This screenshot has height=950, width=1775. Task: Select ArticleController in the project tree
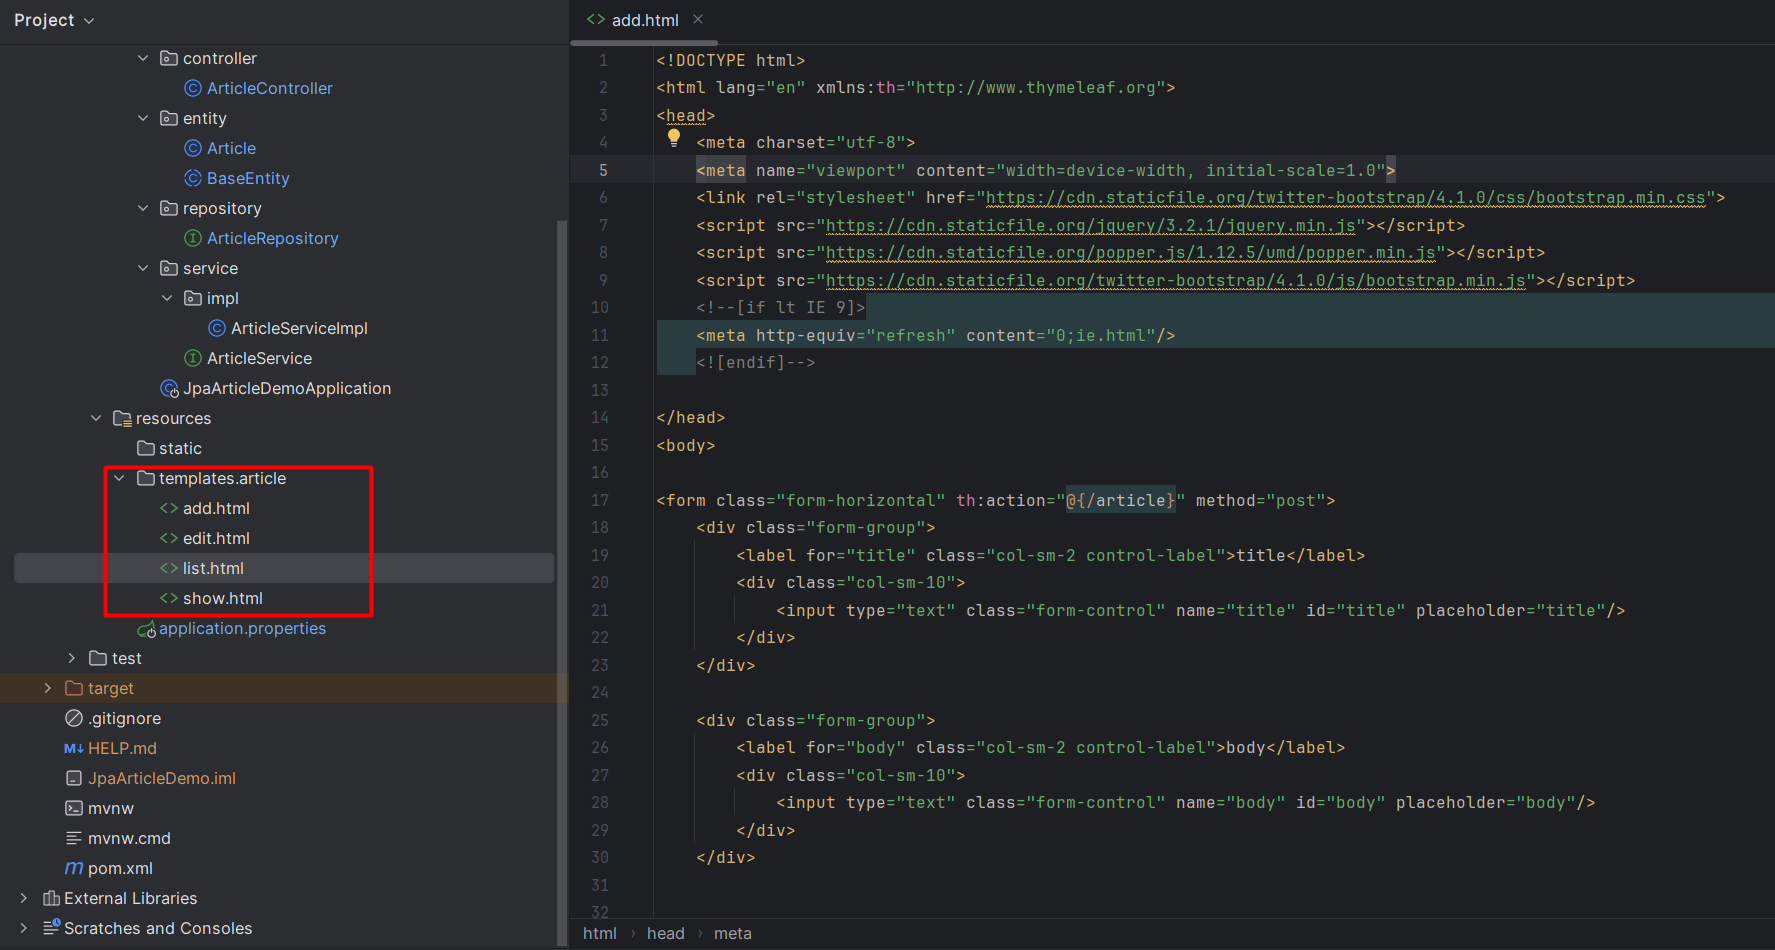tap(270, 88)
